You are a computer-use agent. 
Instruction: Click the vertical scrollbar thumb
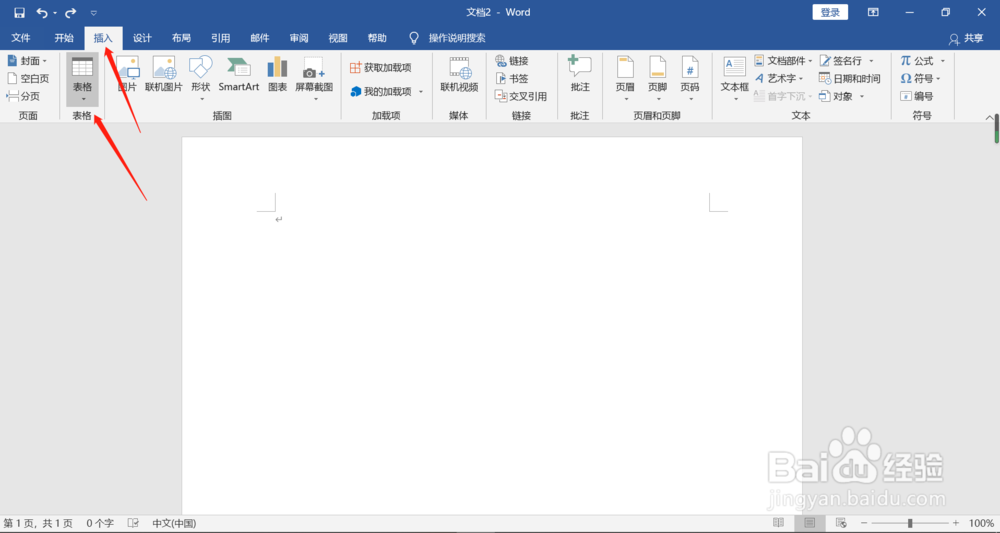996,128
